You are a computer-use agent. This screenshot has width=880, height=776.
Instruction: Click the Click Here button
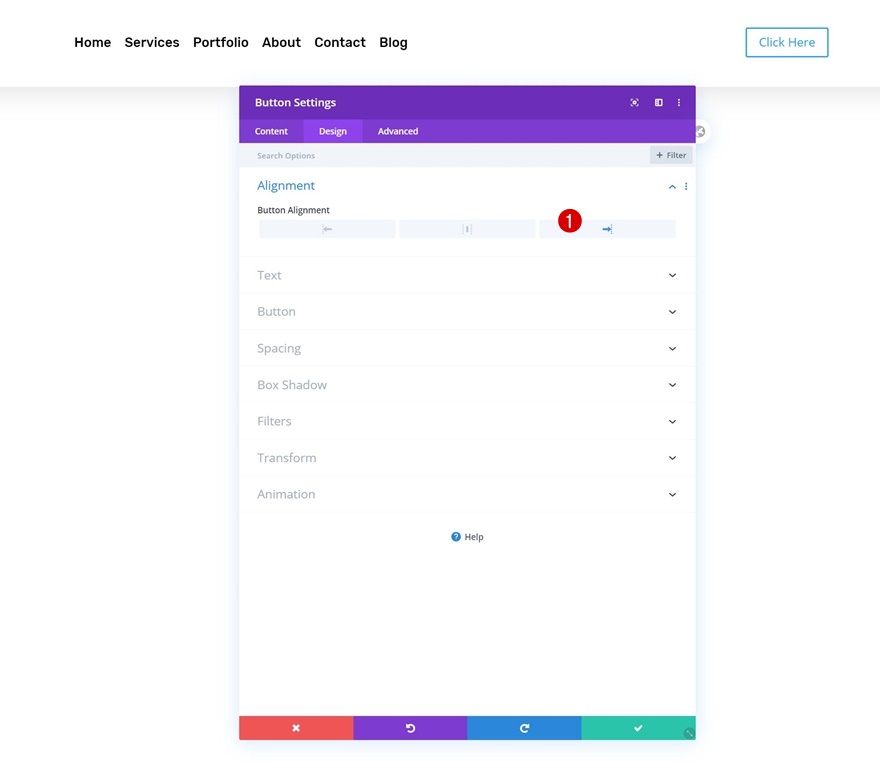click(x=787, y=43)
